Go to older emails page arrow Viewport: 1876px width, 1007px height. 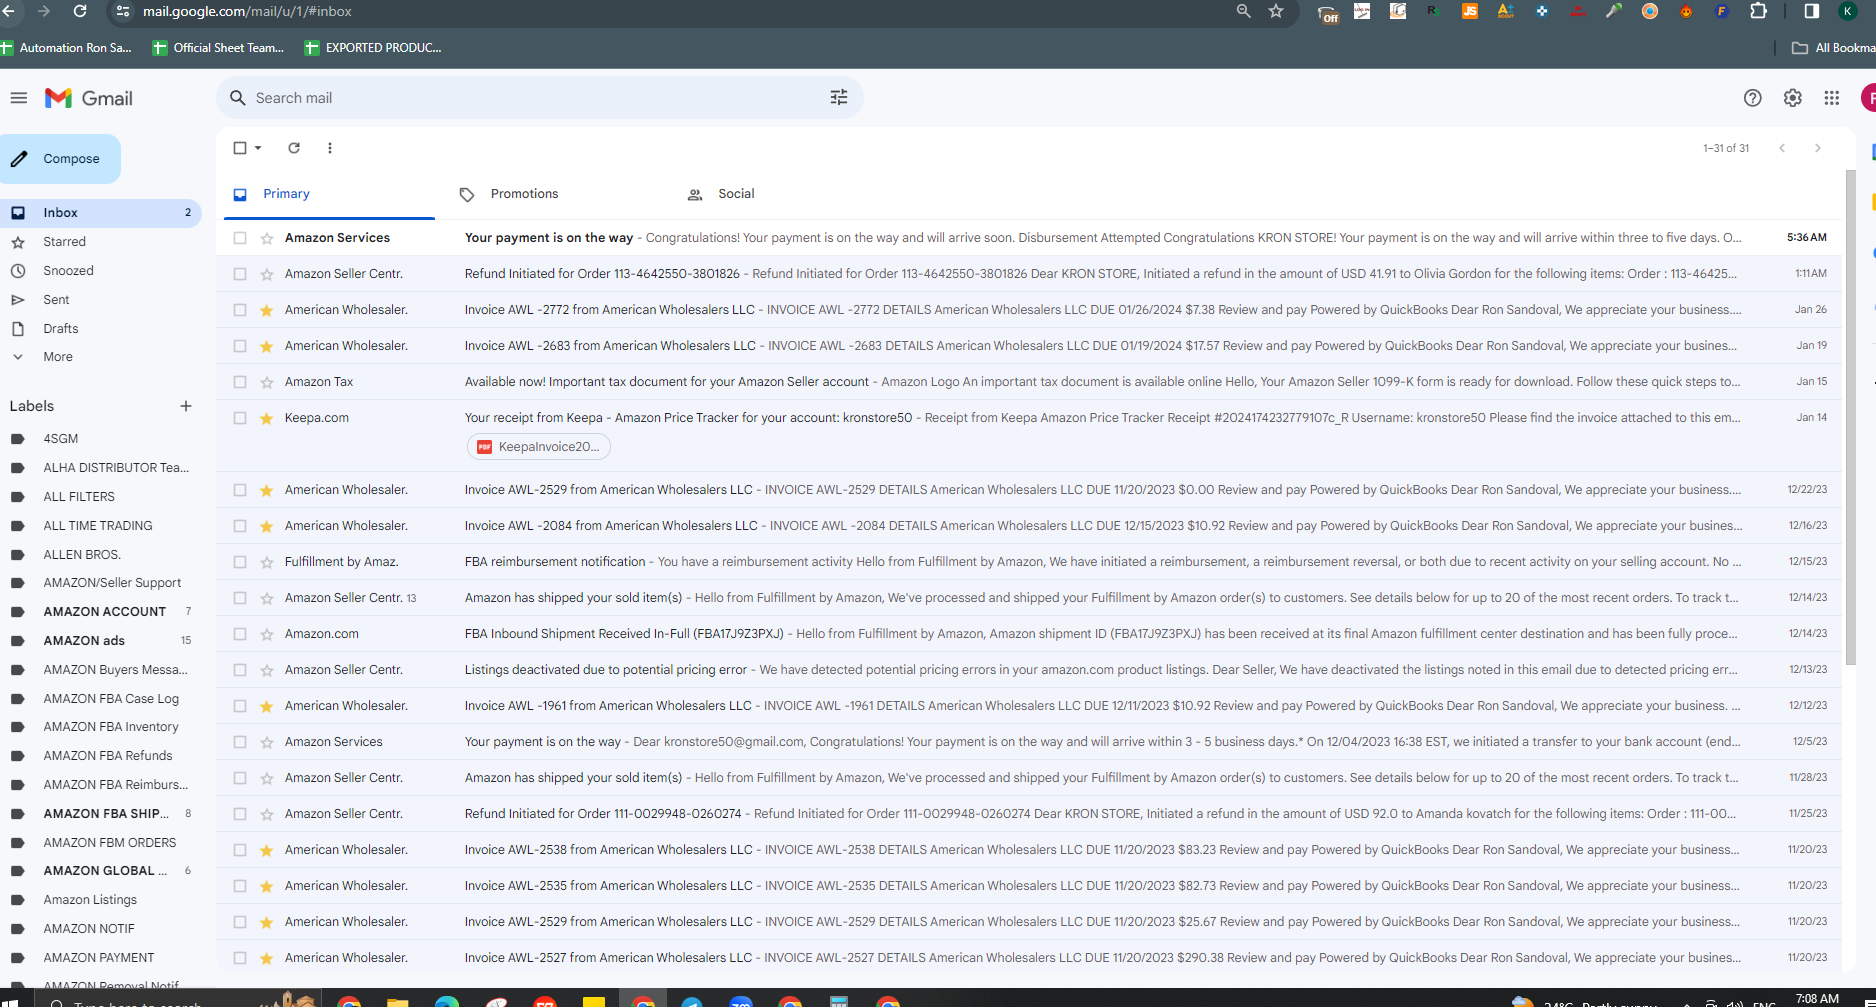tap(1818, 148)
